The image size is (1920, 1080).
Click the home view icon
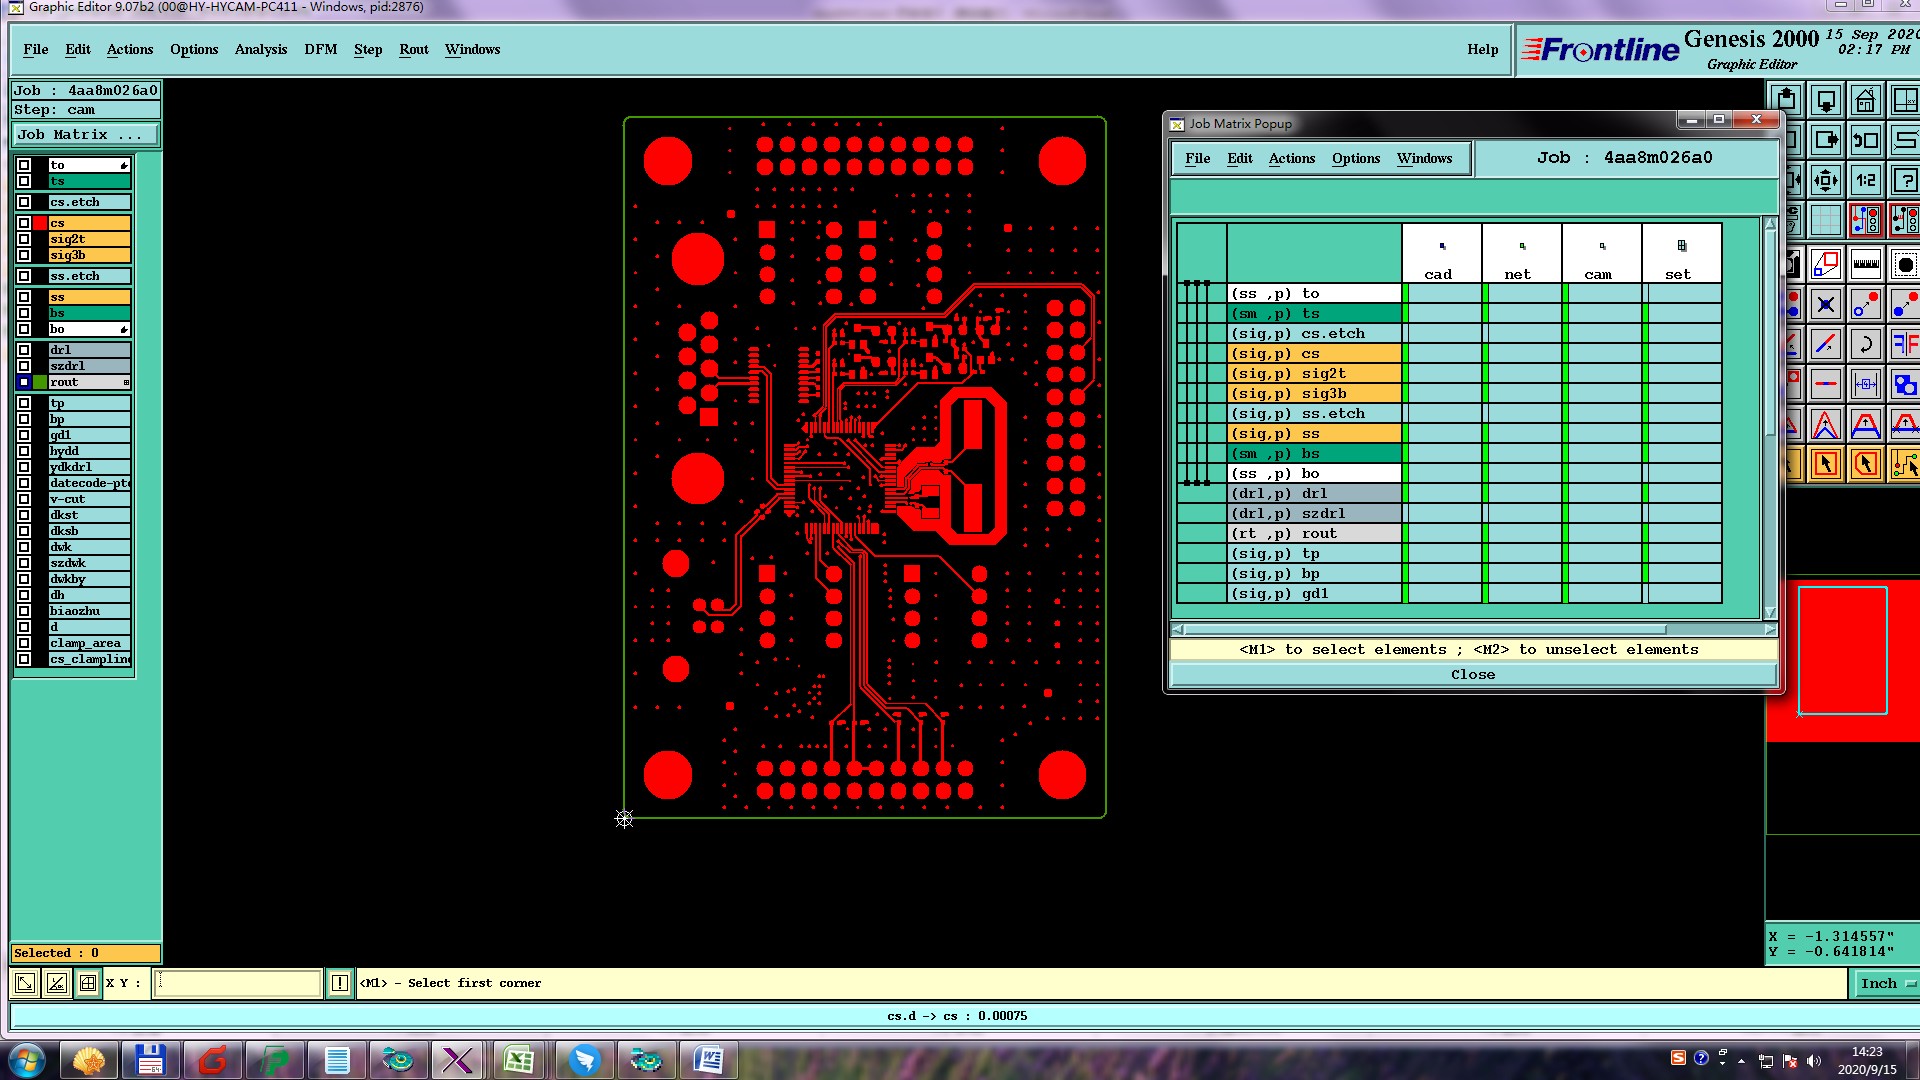pyautogui.click(x=1865, y=101)
